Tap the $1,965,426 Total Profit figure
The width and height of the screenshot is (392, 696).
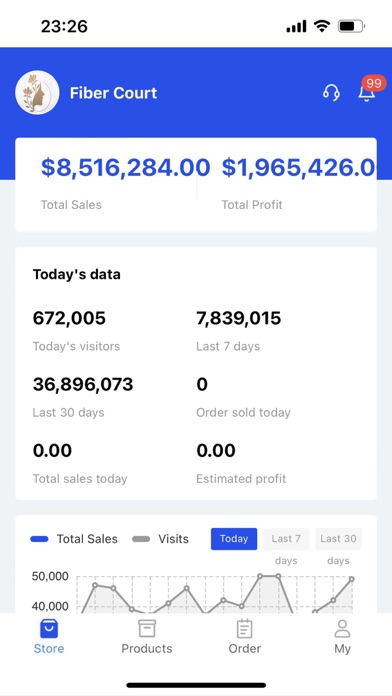(298, 167)
